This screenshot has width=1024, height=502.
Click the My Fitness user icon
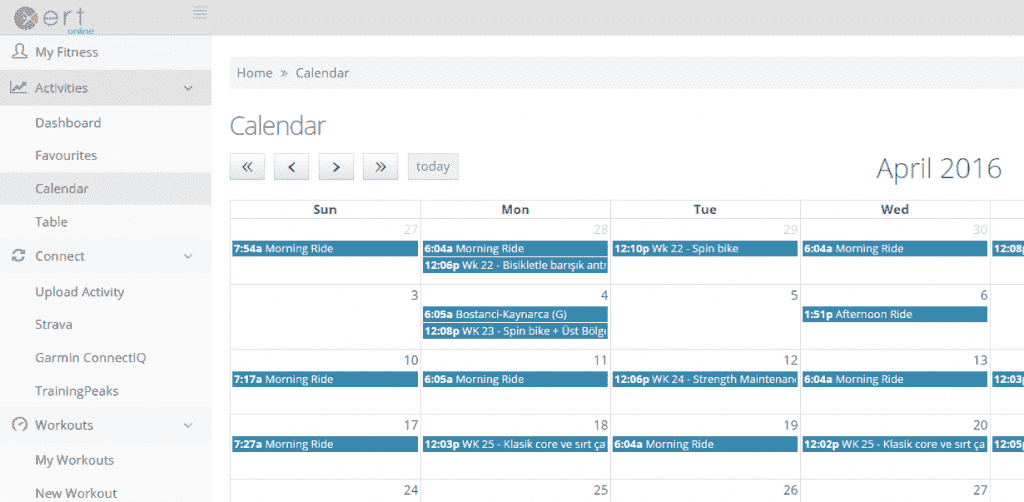click(19, 51)
